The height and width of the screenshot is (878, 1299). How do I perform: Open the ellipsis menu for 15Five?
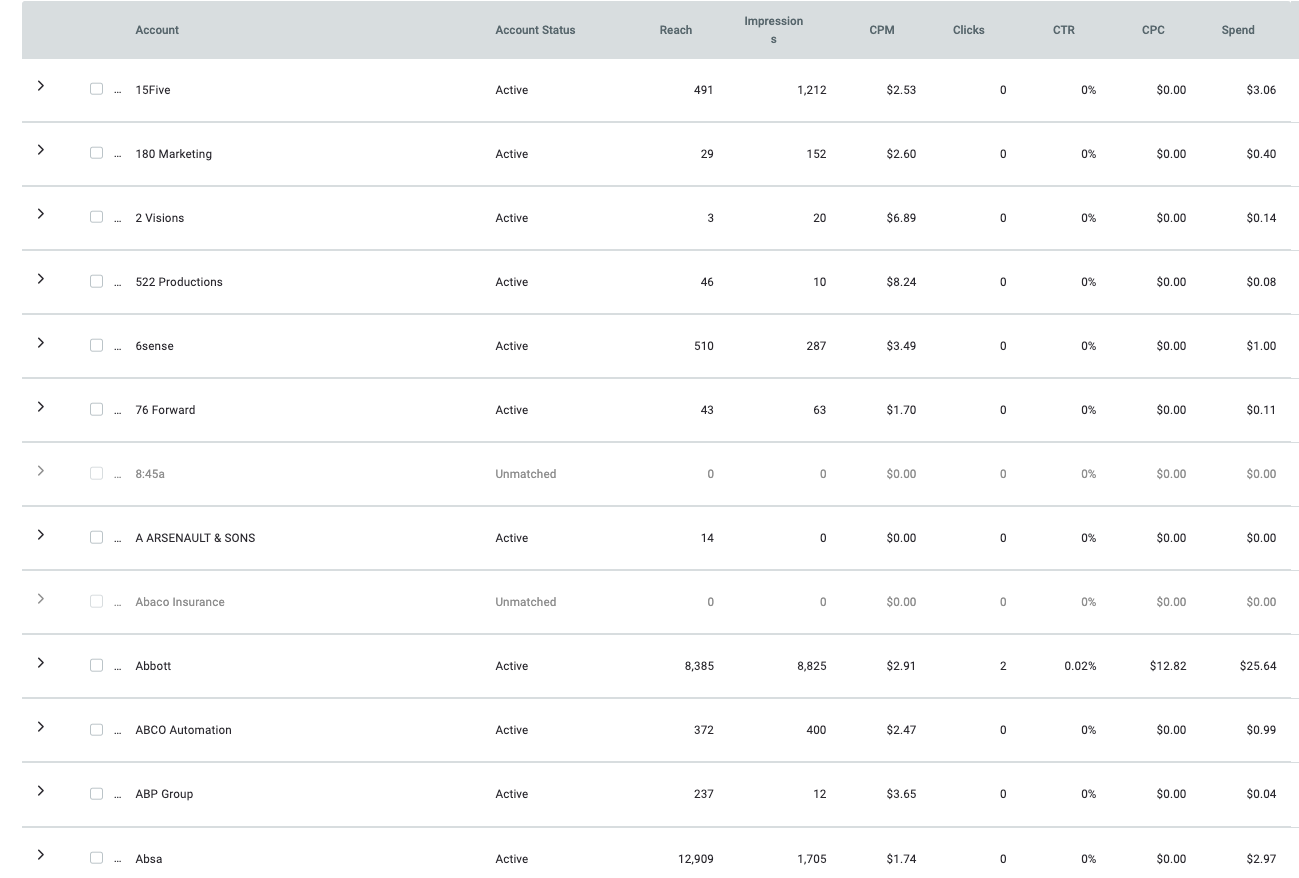click(118, 91)
